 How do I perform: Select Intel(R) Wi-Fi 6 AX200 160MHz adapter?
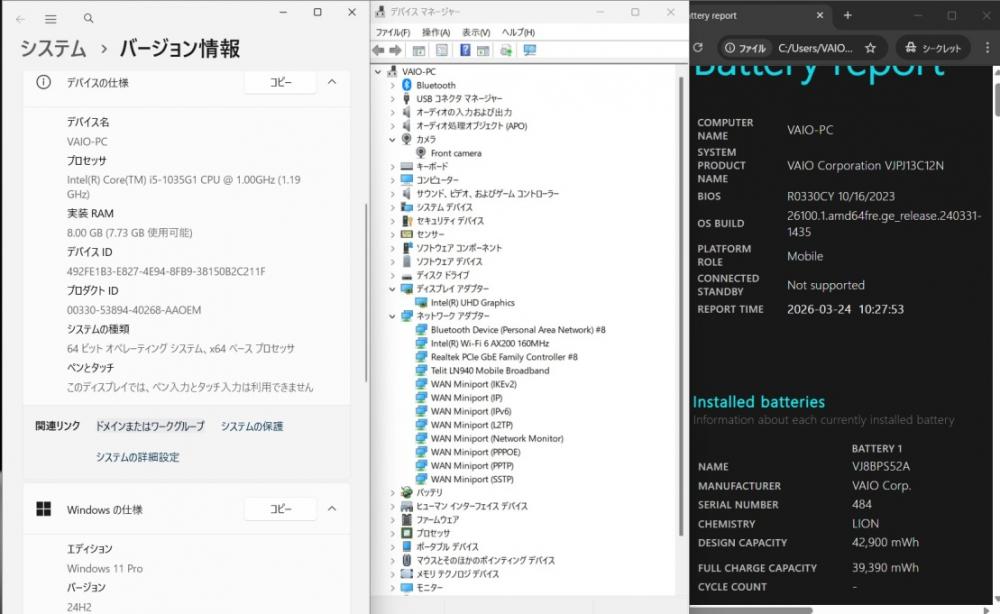pos(489,344)
